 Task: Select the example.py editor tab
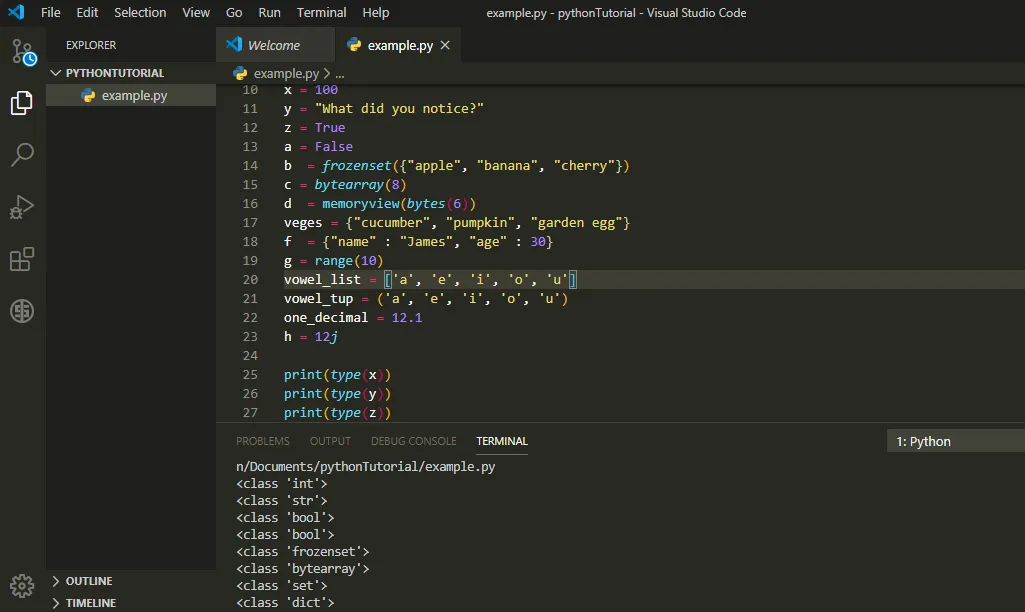point(397,45)
